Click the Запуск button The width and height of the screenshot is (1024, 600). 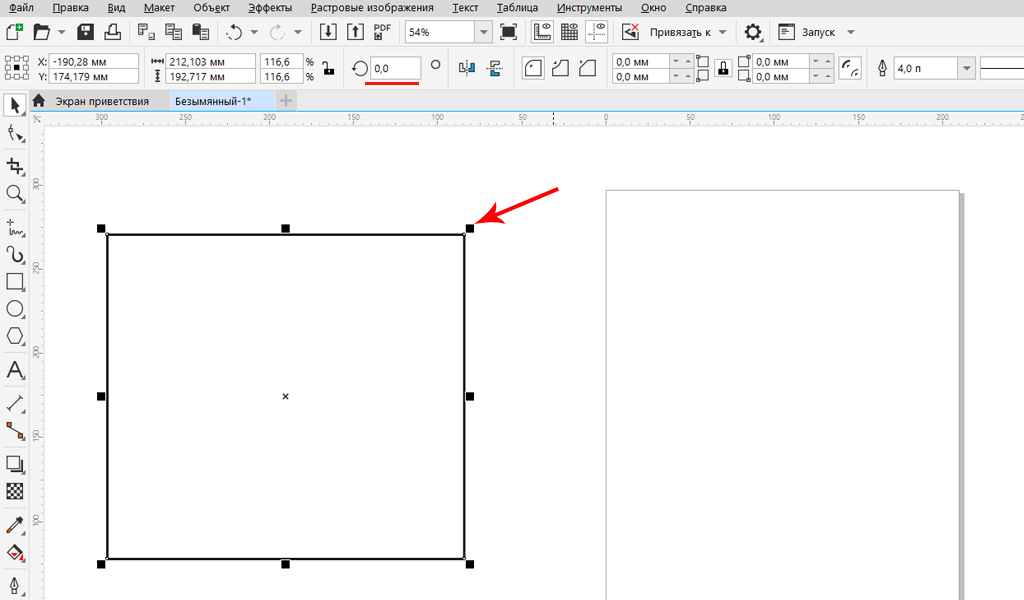(818, 32)
